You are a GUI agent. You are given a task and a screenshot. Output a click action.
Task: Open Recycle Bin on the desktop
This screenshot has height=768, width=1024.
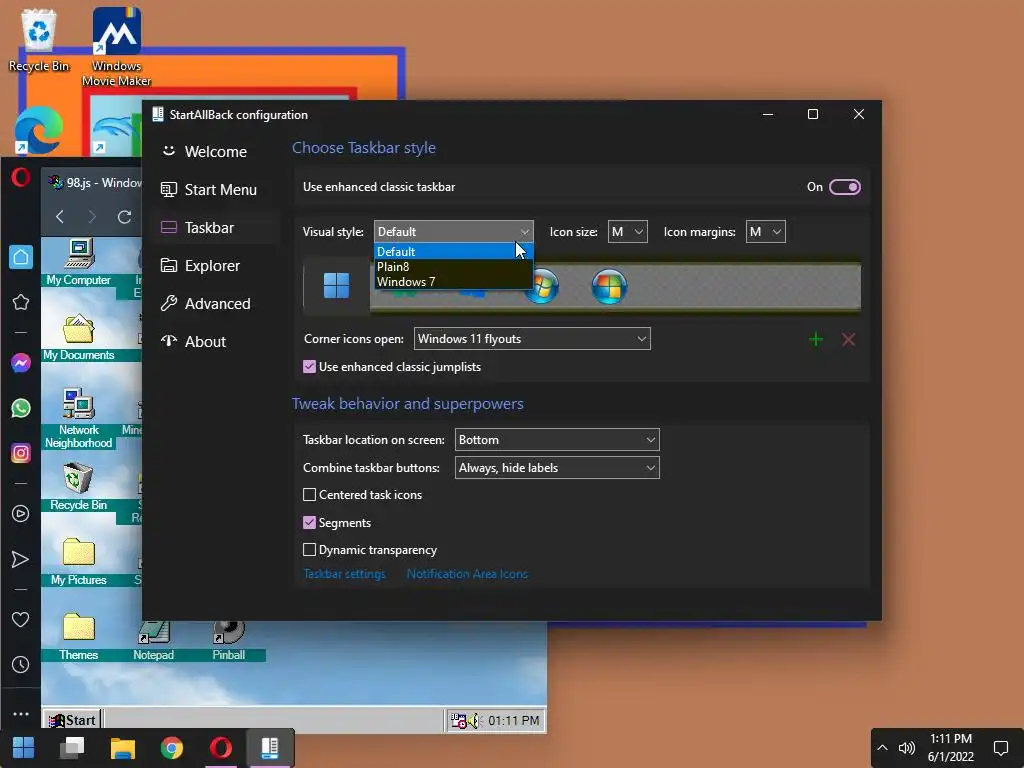pos(39,40)
